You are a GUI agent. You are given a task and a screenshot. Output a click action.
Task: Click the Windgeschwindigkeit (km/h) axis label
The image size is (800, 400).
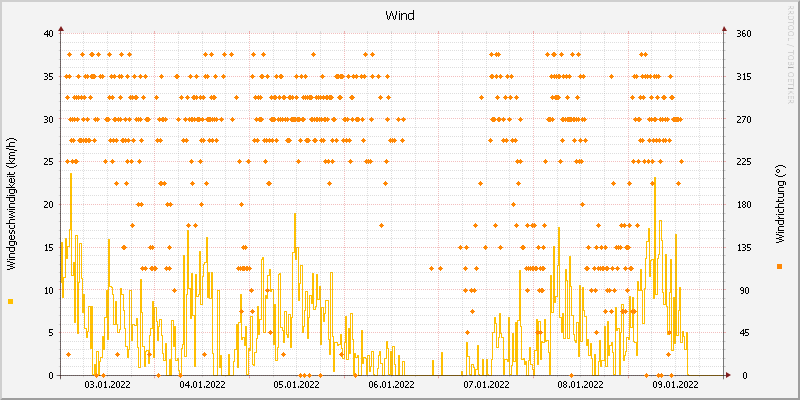pyautogui.click(x=11, y=204)
